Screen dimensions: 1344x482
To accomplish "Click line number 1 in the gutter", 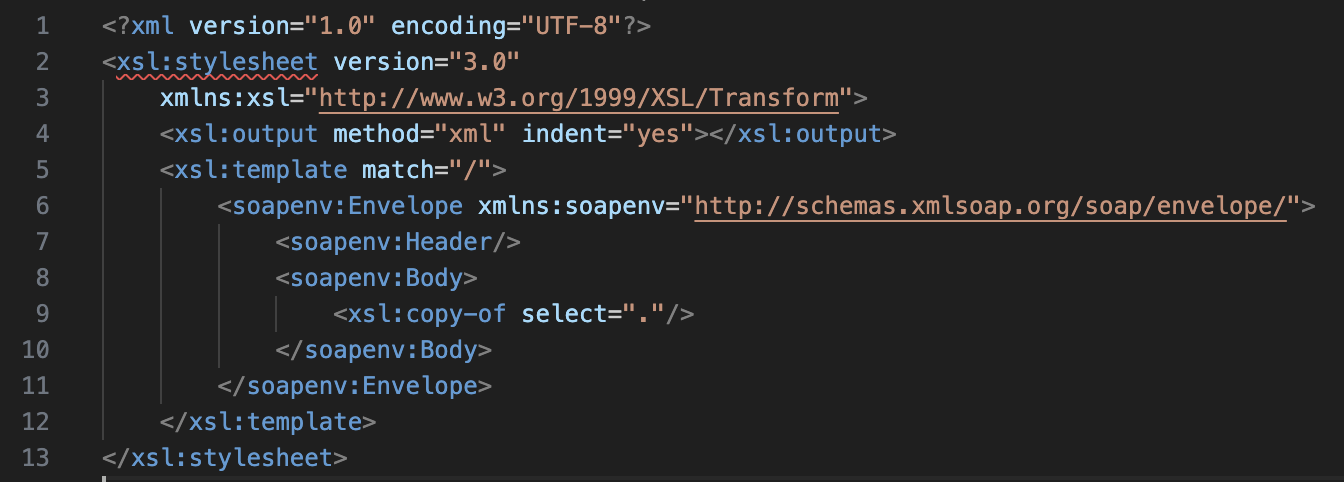I will 41,26.
